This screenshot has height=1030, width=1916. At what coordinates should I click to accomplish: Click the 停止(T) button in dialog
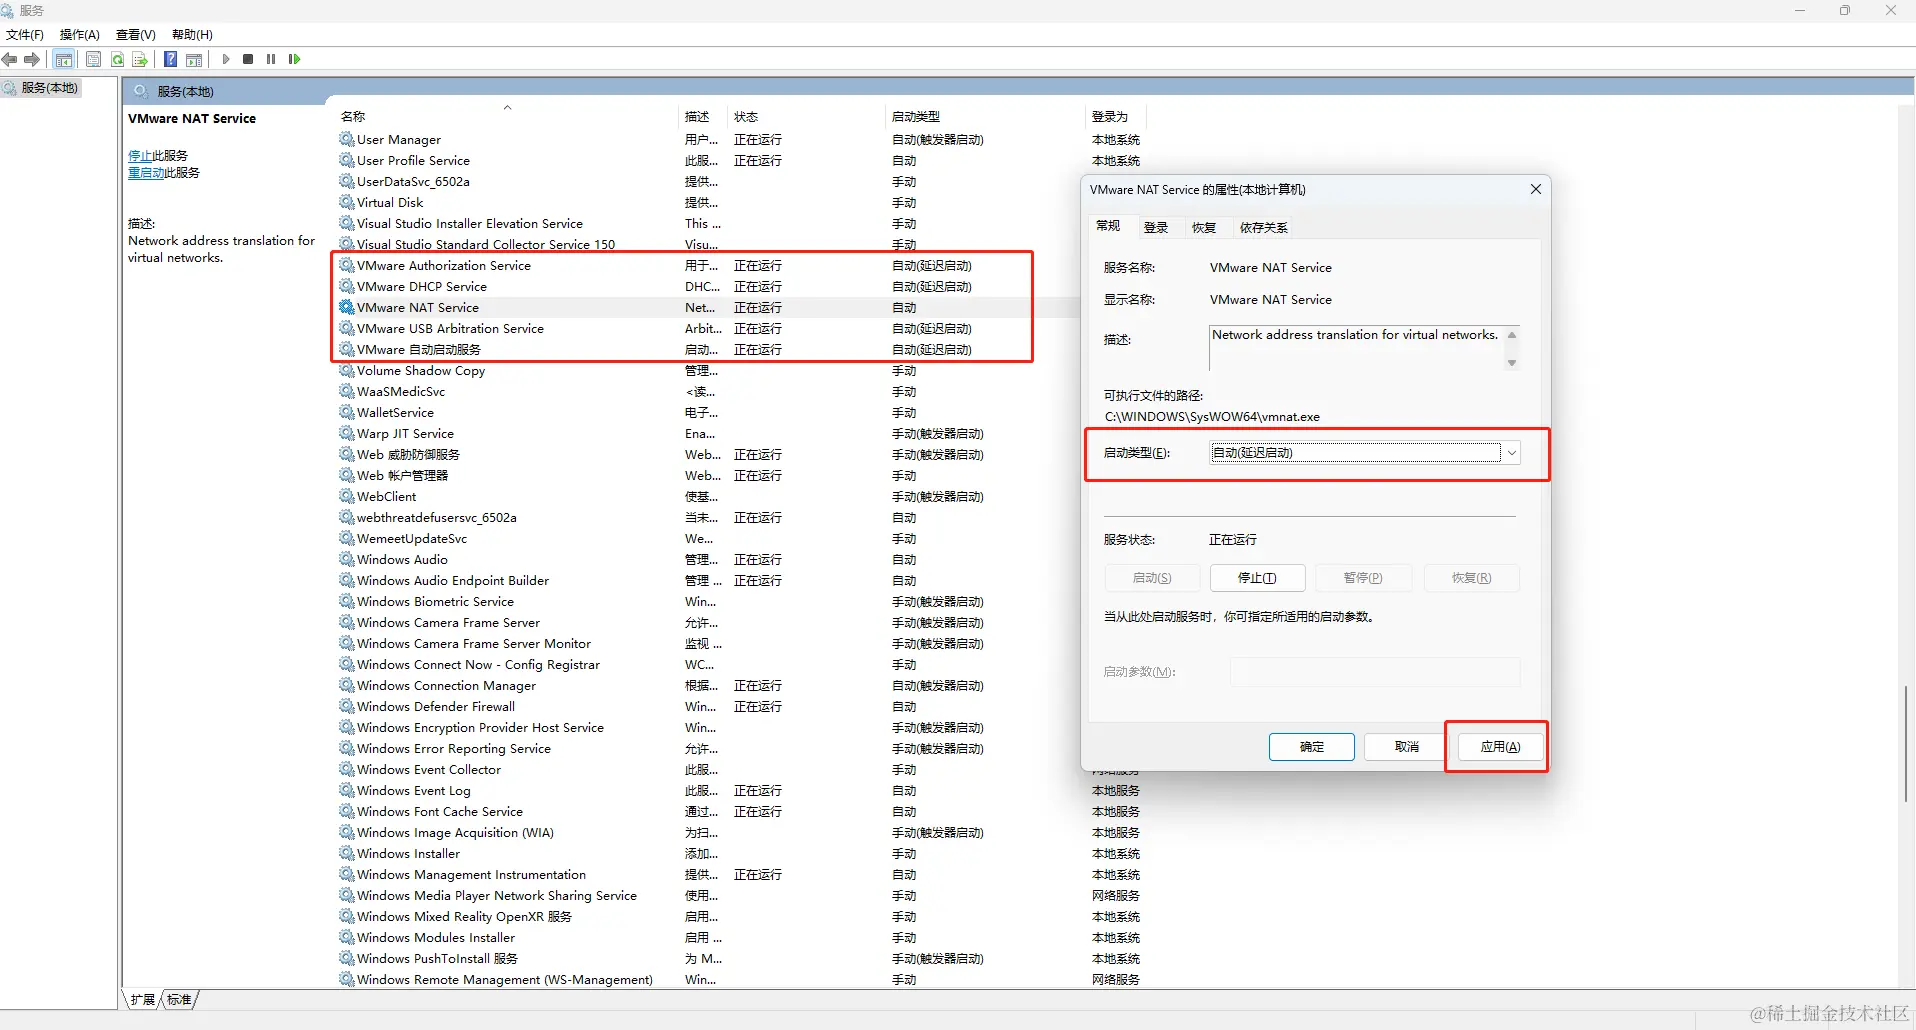[1257, 578]
